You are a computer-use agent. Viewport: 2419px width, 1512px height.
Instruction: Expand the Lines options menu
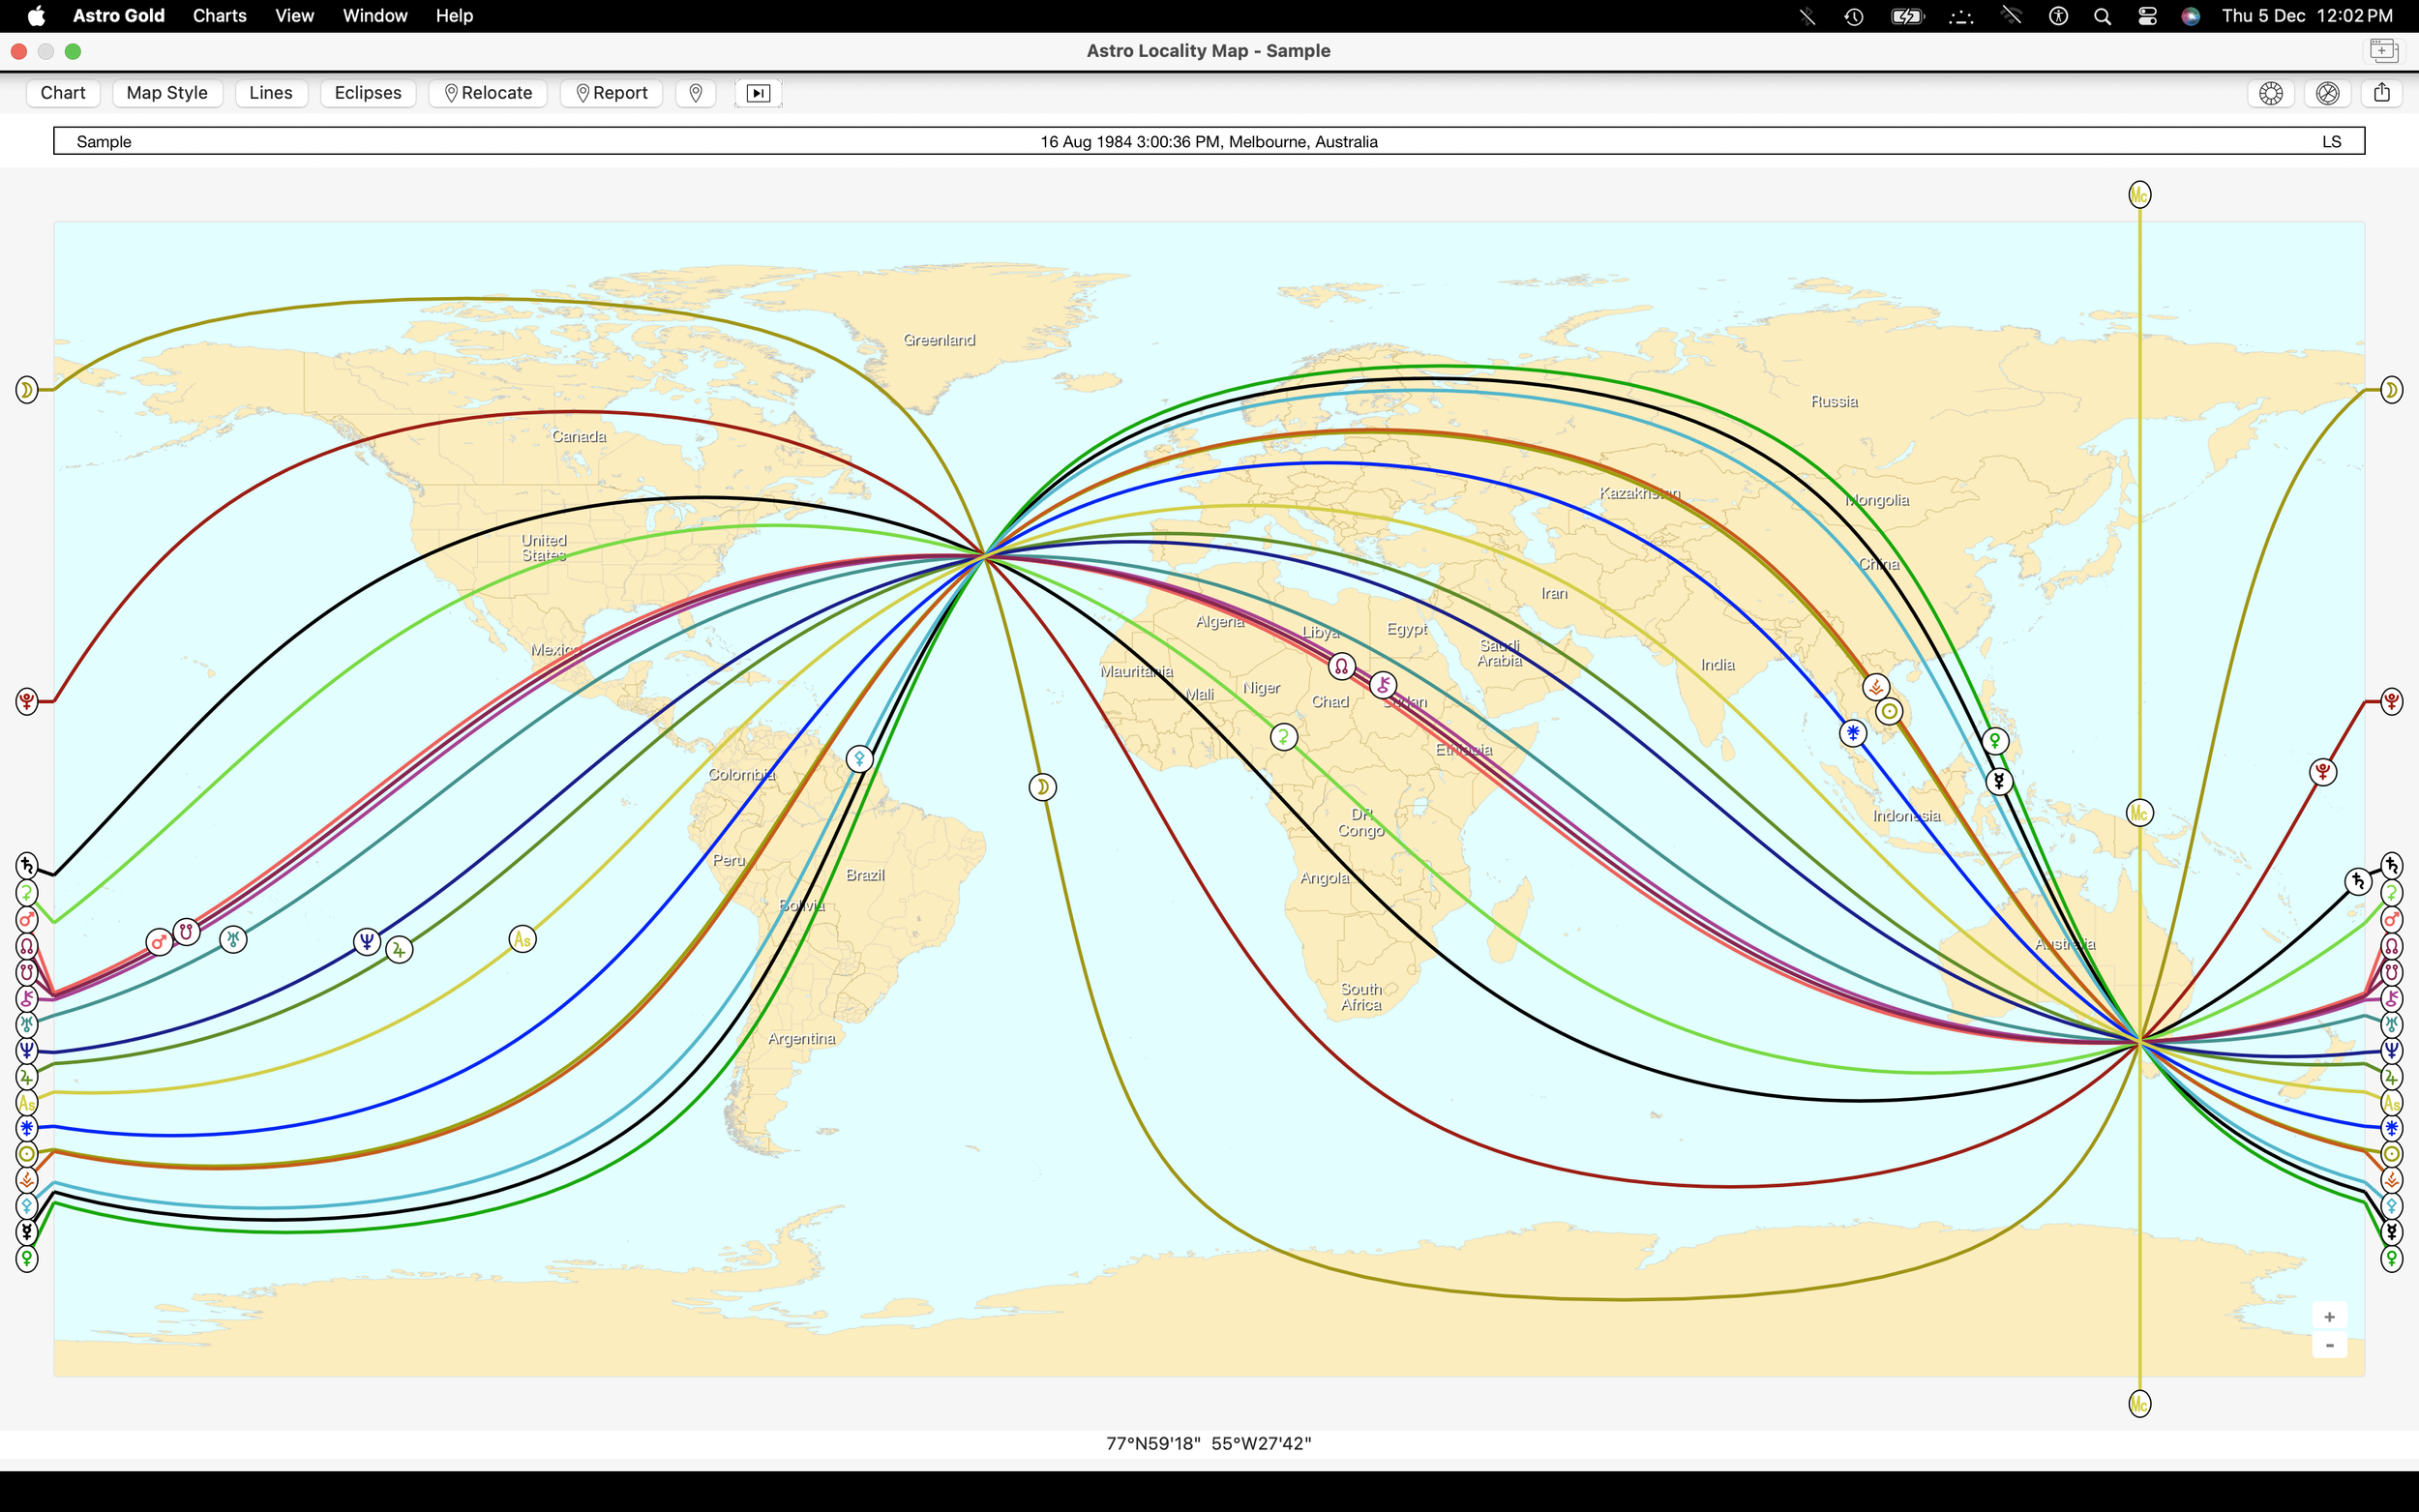pyautogui.click(x=271, y=93)
